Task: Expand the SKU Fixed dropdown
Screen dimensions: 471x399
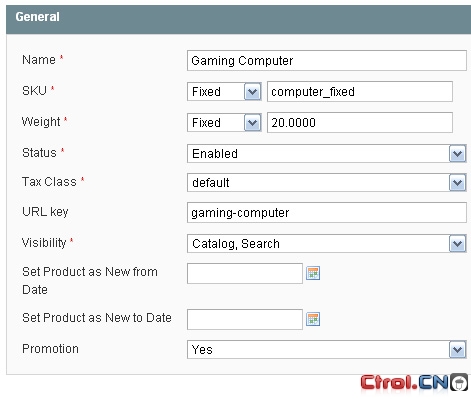Action: [224, 92]
